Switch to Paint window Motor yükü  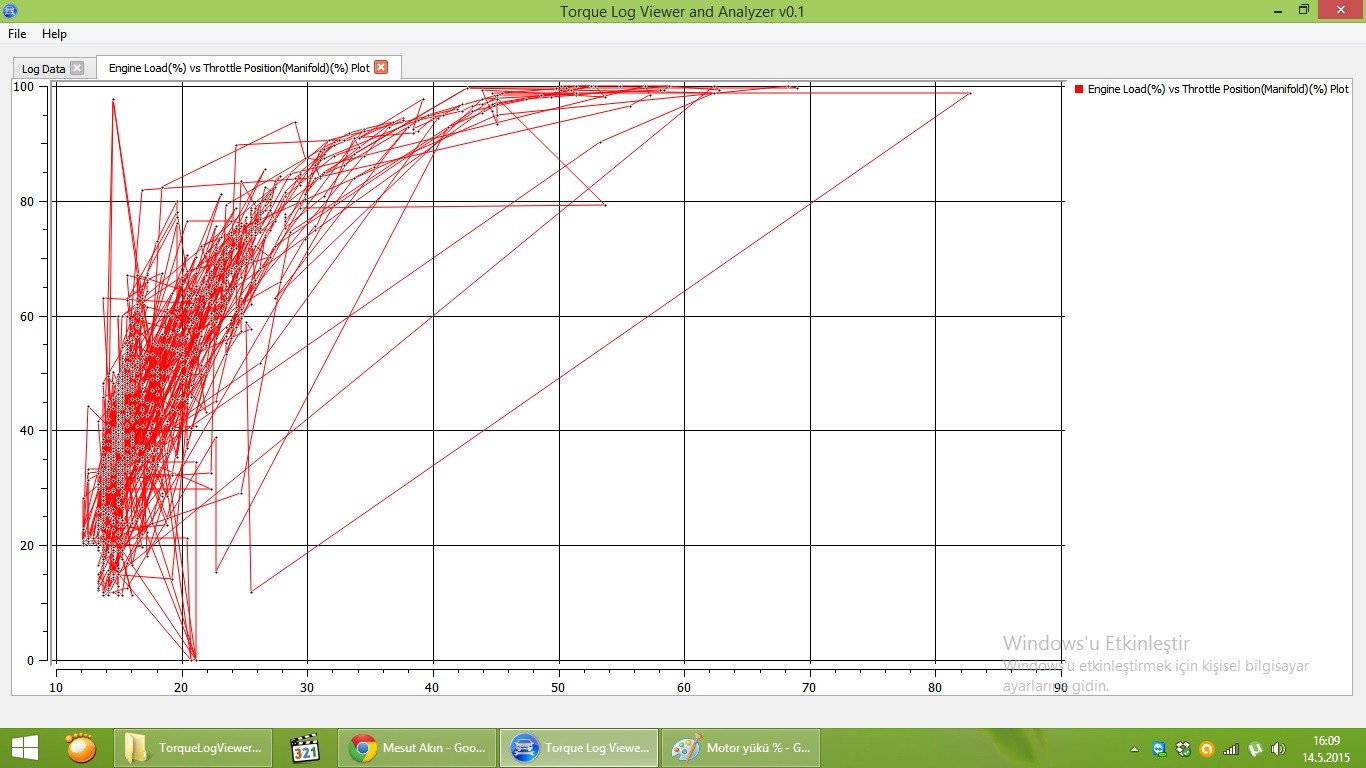(x=741, y=748)
